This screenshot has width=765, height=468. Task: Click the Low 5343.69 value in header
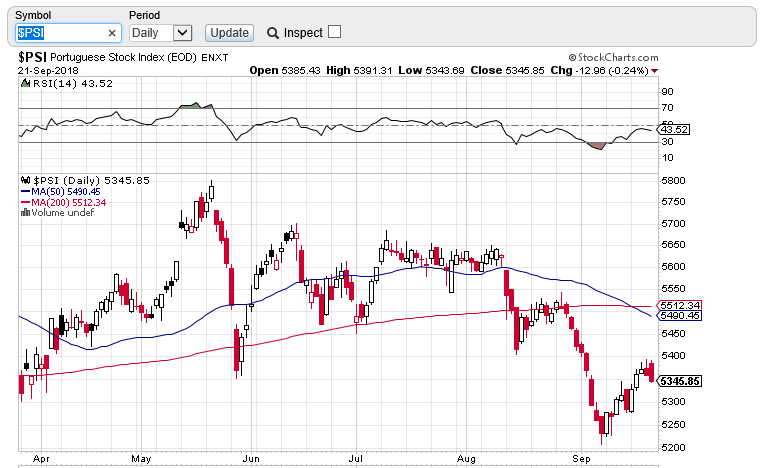431,70
